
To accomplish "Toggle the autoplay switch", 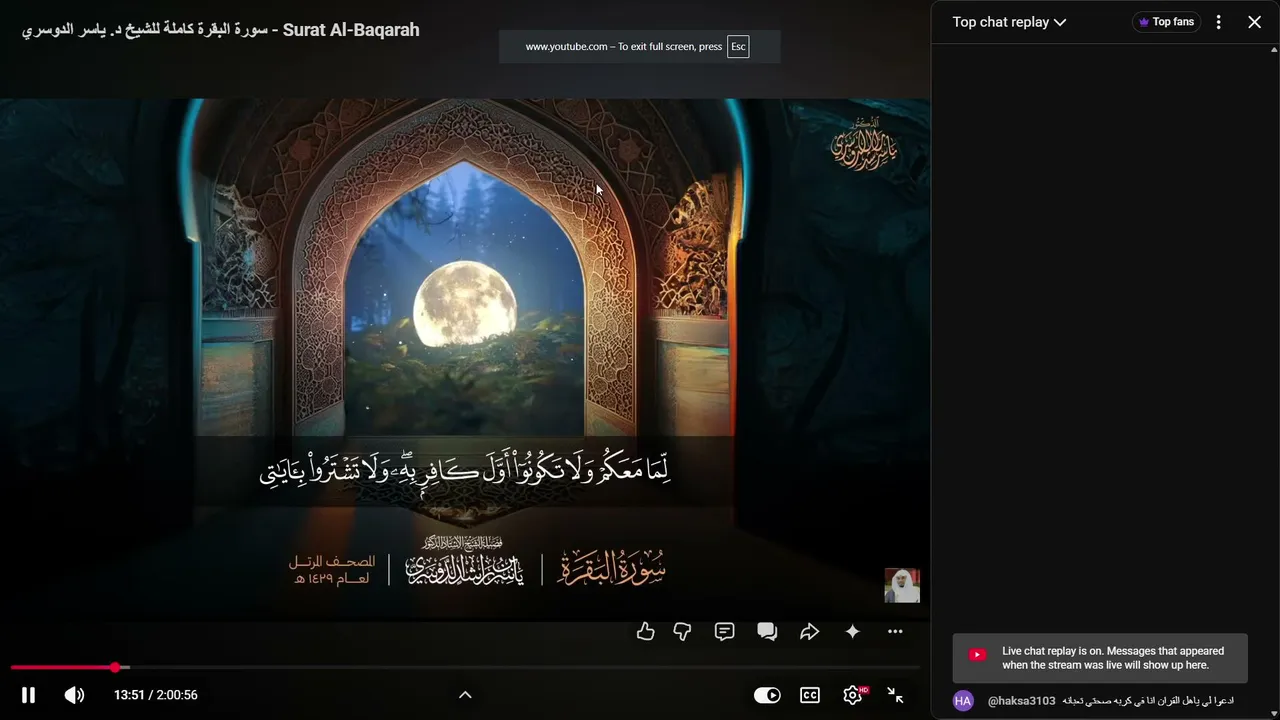I will 767,695.
